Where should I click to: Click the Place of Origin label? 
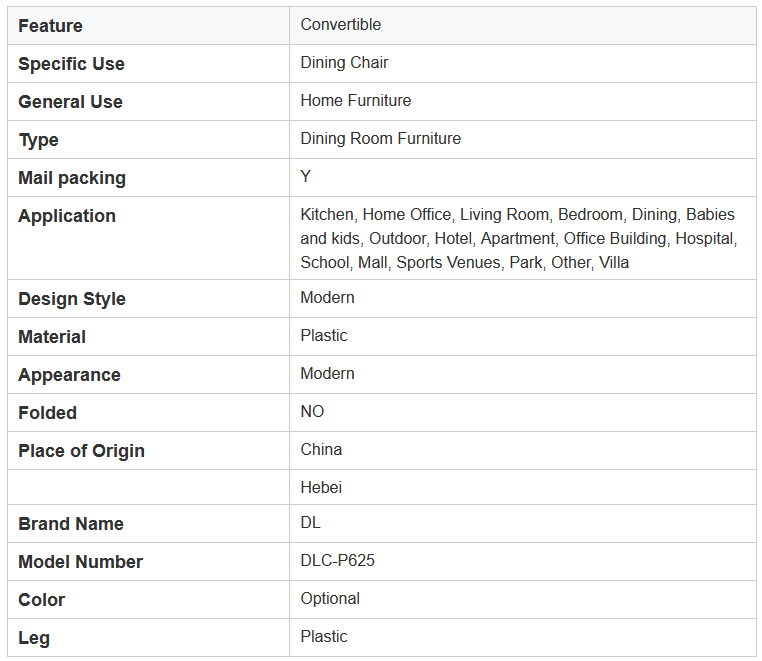[82, 451]
